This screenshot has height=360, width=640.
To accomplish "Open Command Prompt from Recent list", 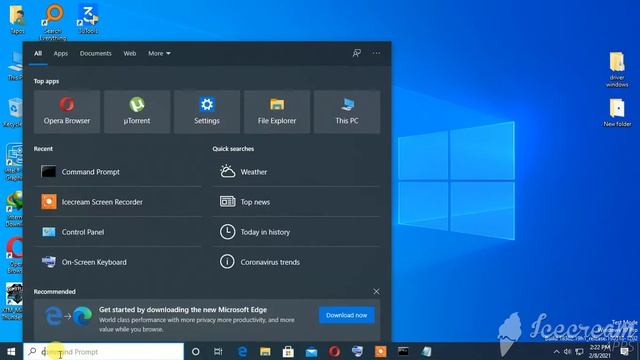I will click(118, 172).
